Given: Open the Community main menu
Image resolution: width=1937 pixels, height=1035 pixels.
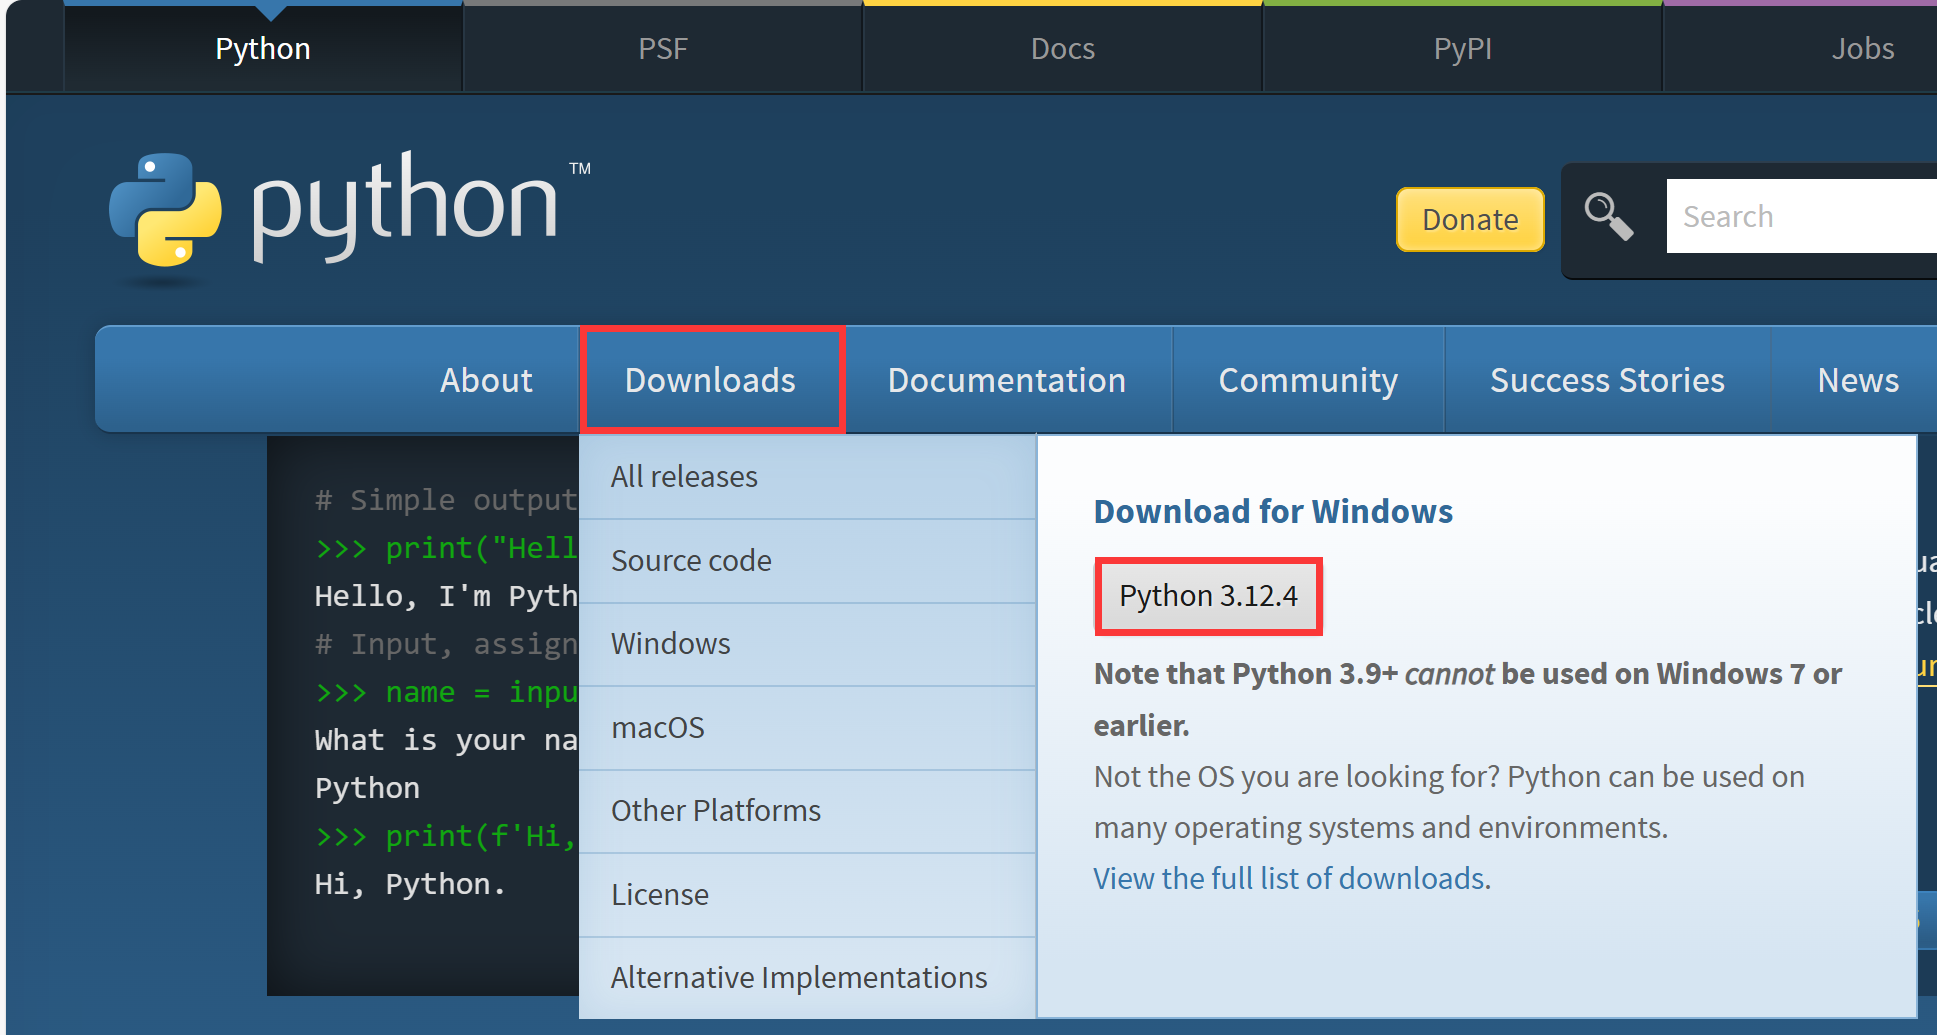Looking at the screenshot, I should [x=1308, y=380].
